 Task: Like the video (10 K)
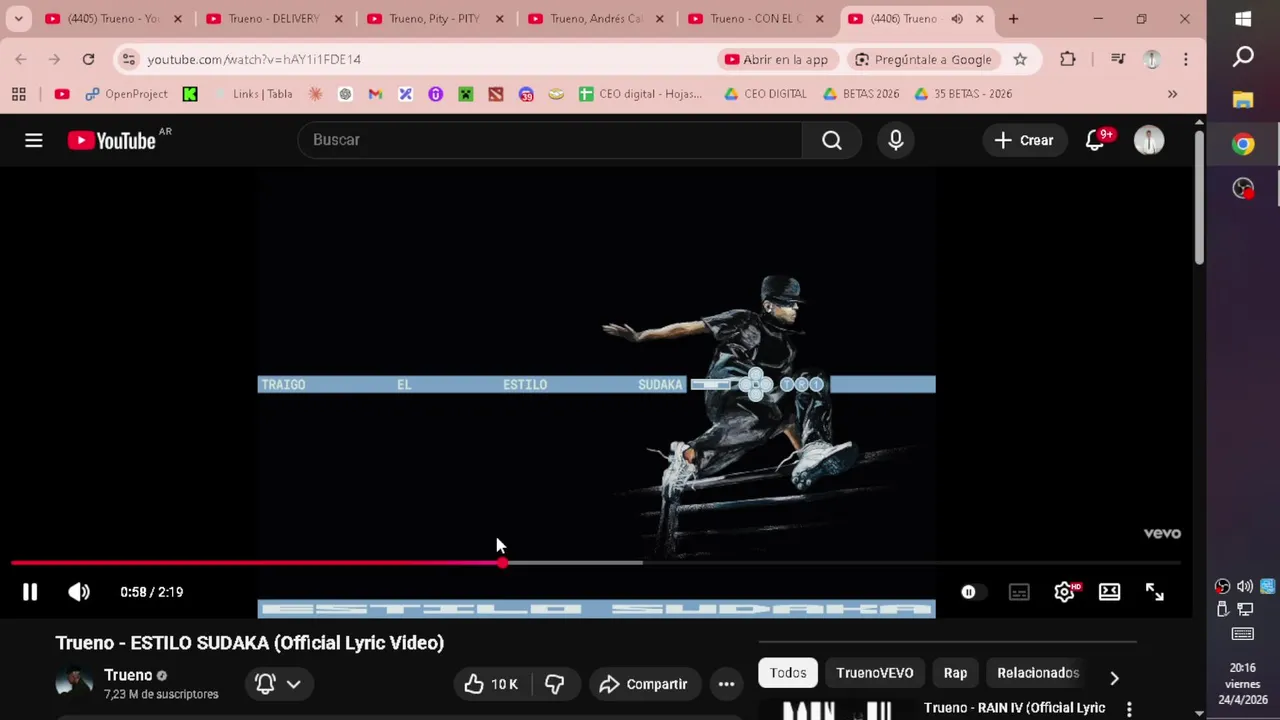pos(491,684)
